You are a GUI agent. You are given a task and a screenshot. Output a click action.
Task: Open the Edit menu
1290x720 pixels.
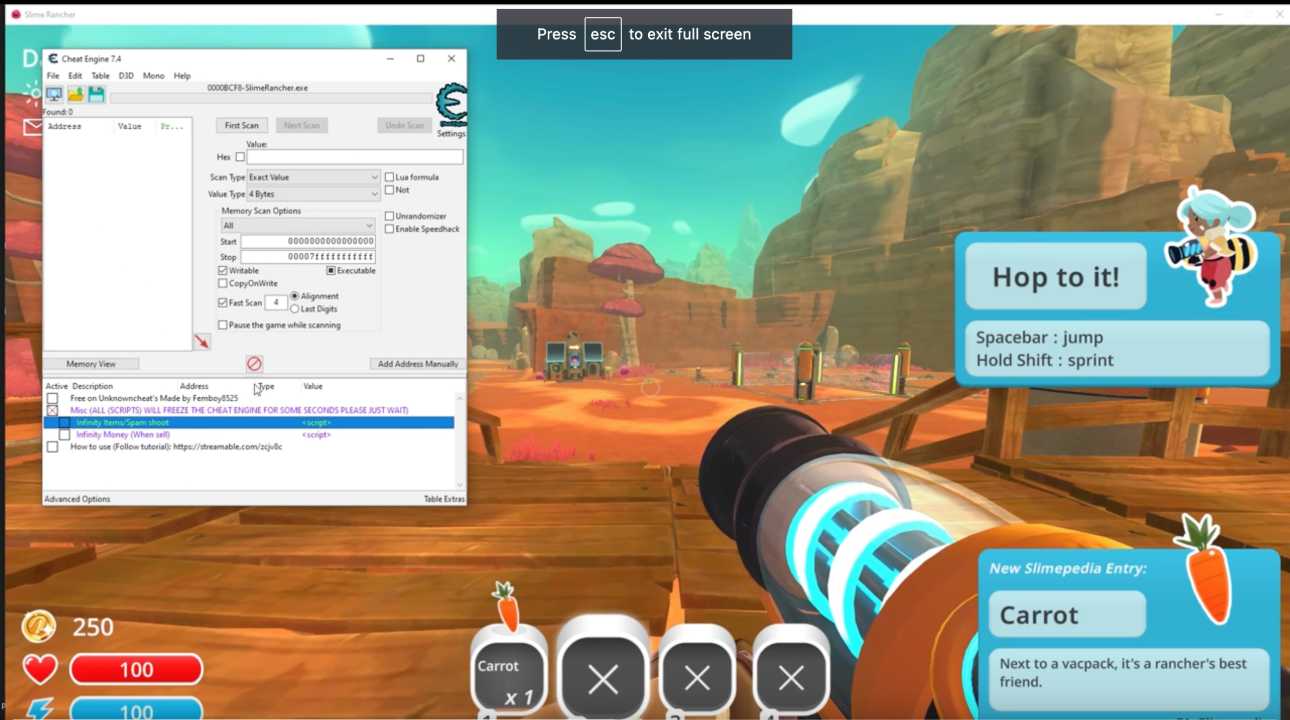pos(75,76)
